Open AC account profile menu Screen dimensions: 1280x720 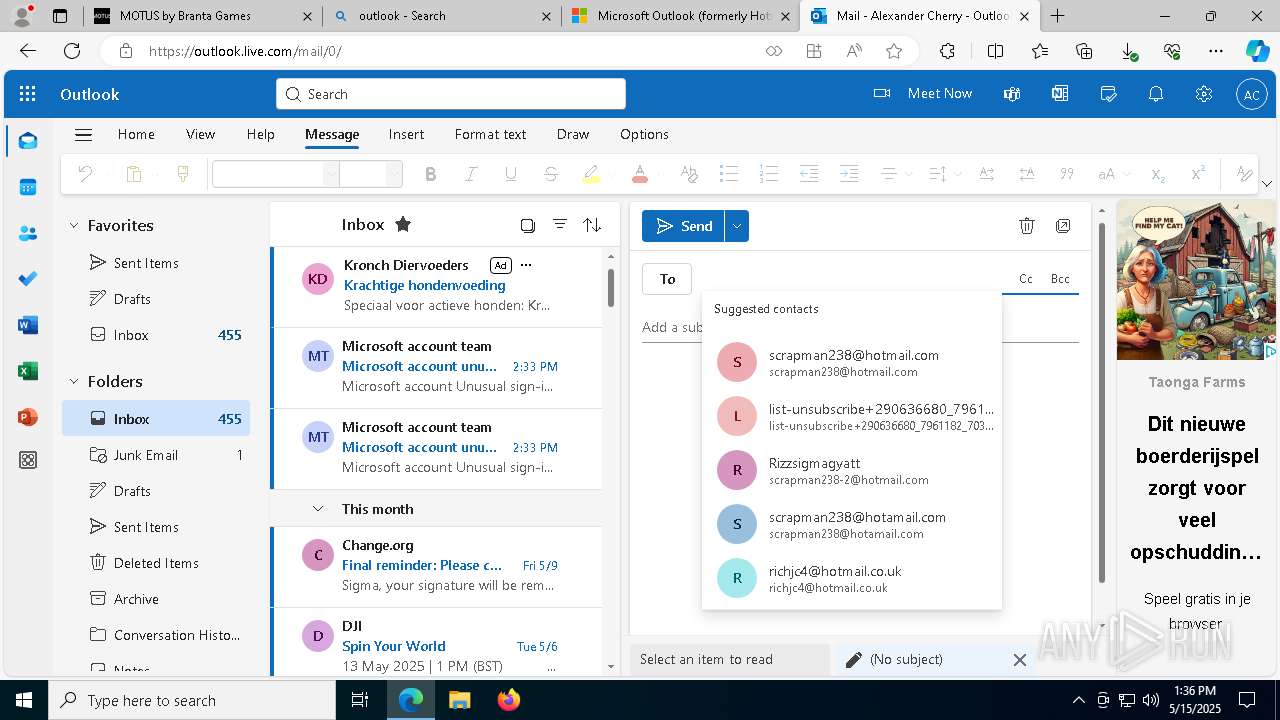click(x=1252, y=94)
